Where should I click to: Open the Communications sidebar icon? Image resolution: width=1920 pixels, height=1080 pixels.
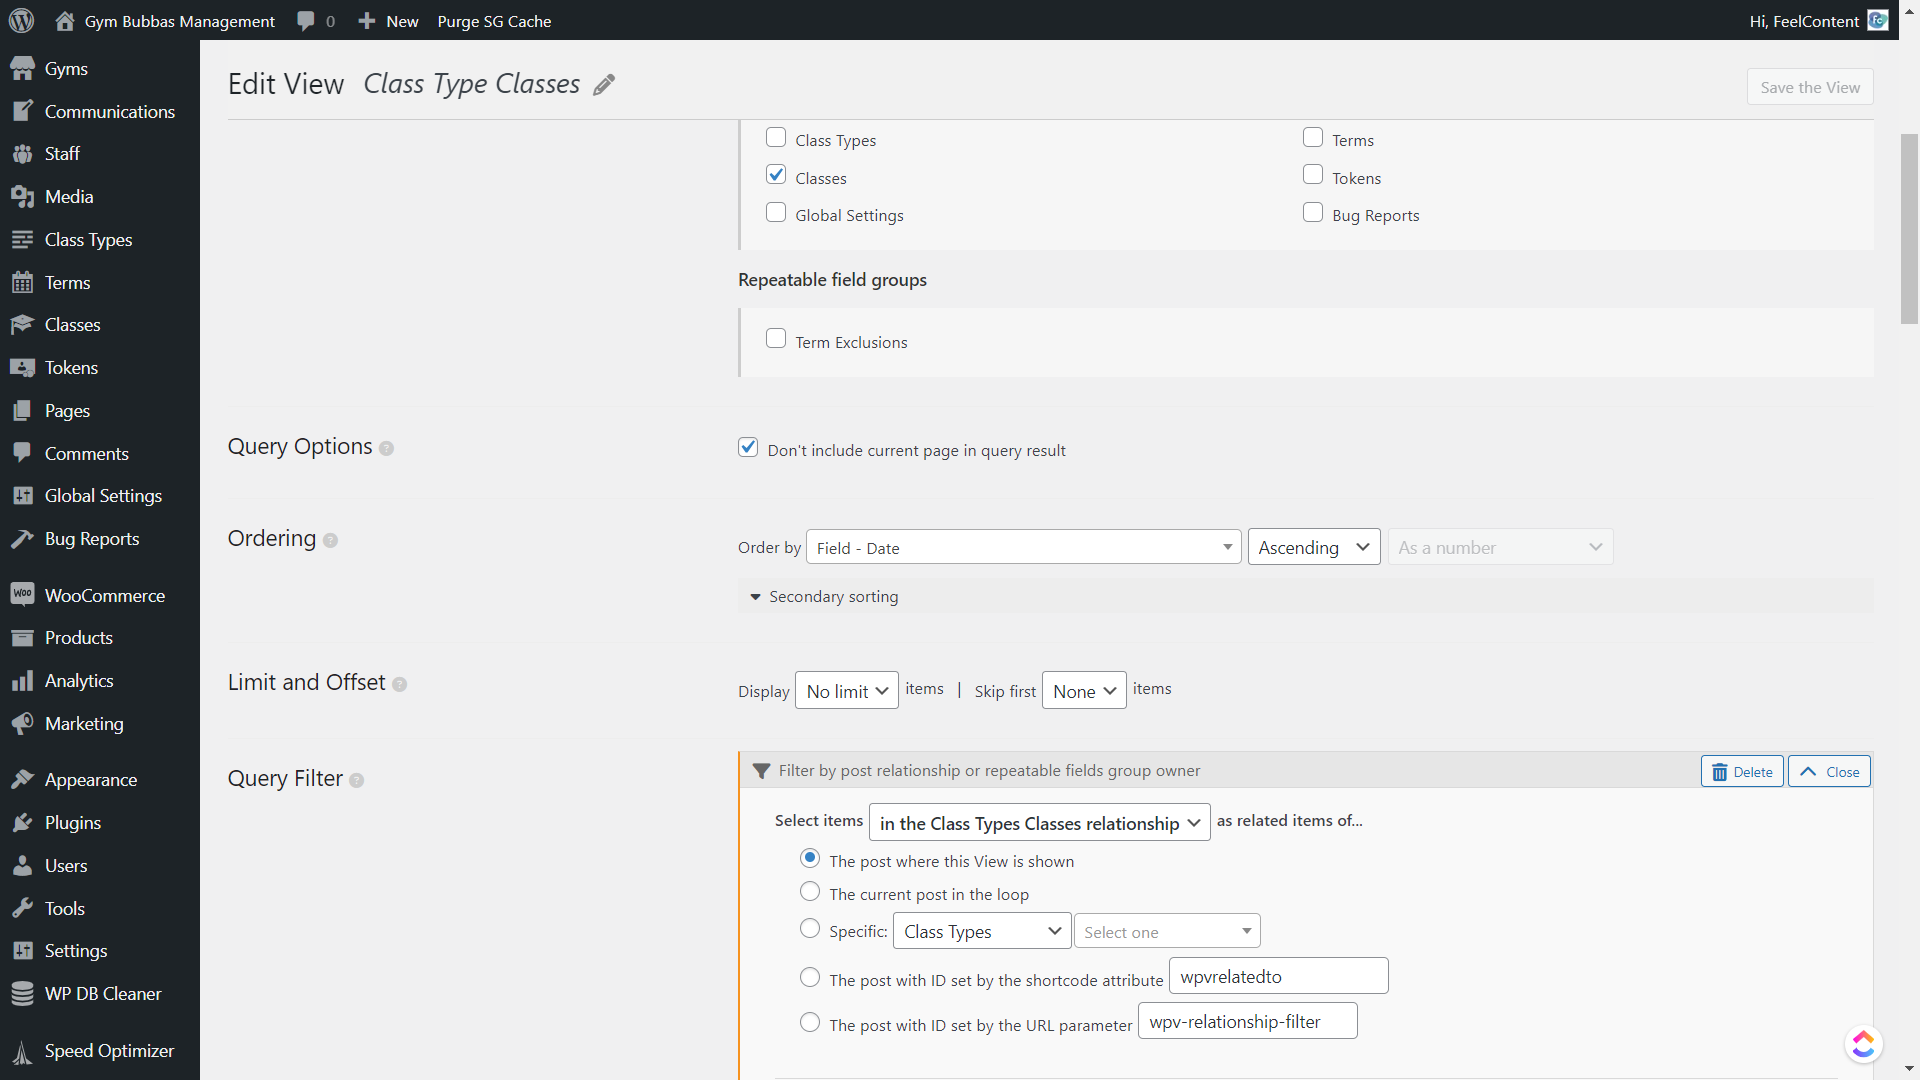pos(22,111)
